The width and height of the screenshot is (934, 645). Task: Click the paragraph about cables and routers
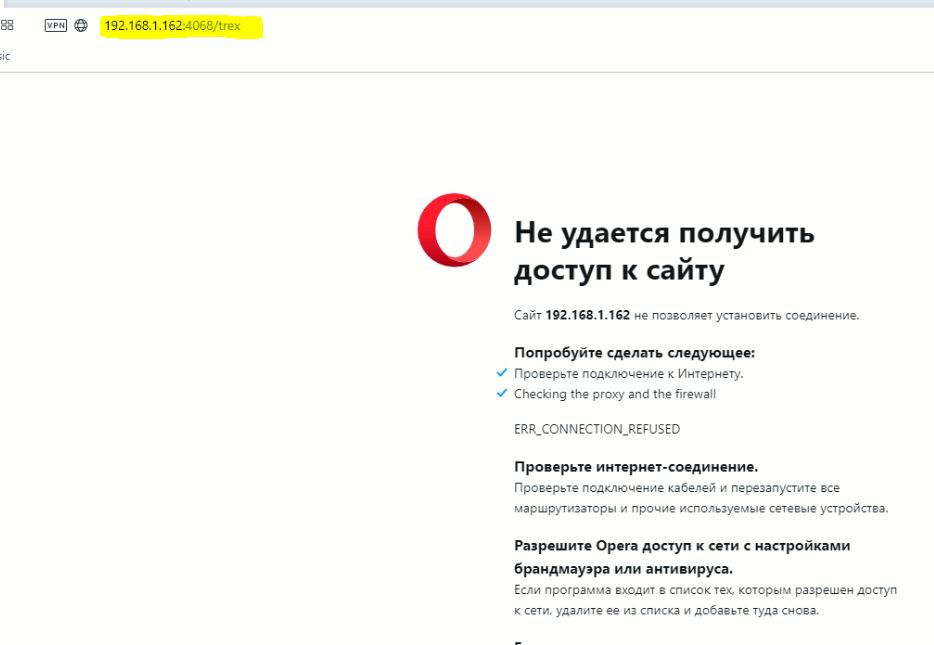coord(701,498)
